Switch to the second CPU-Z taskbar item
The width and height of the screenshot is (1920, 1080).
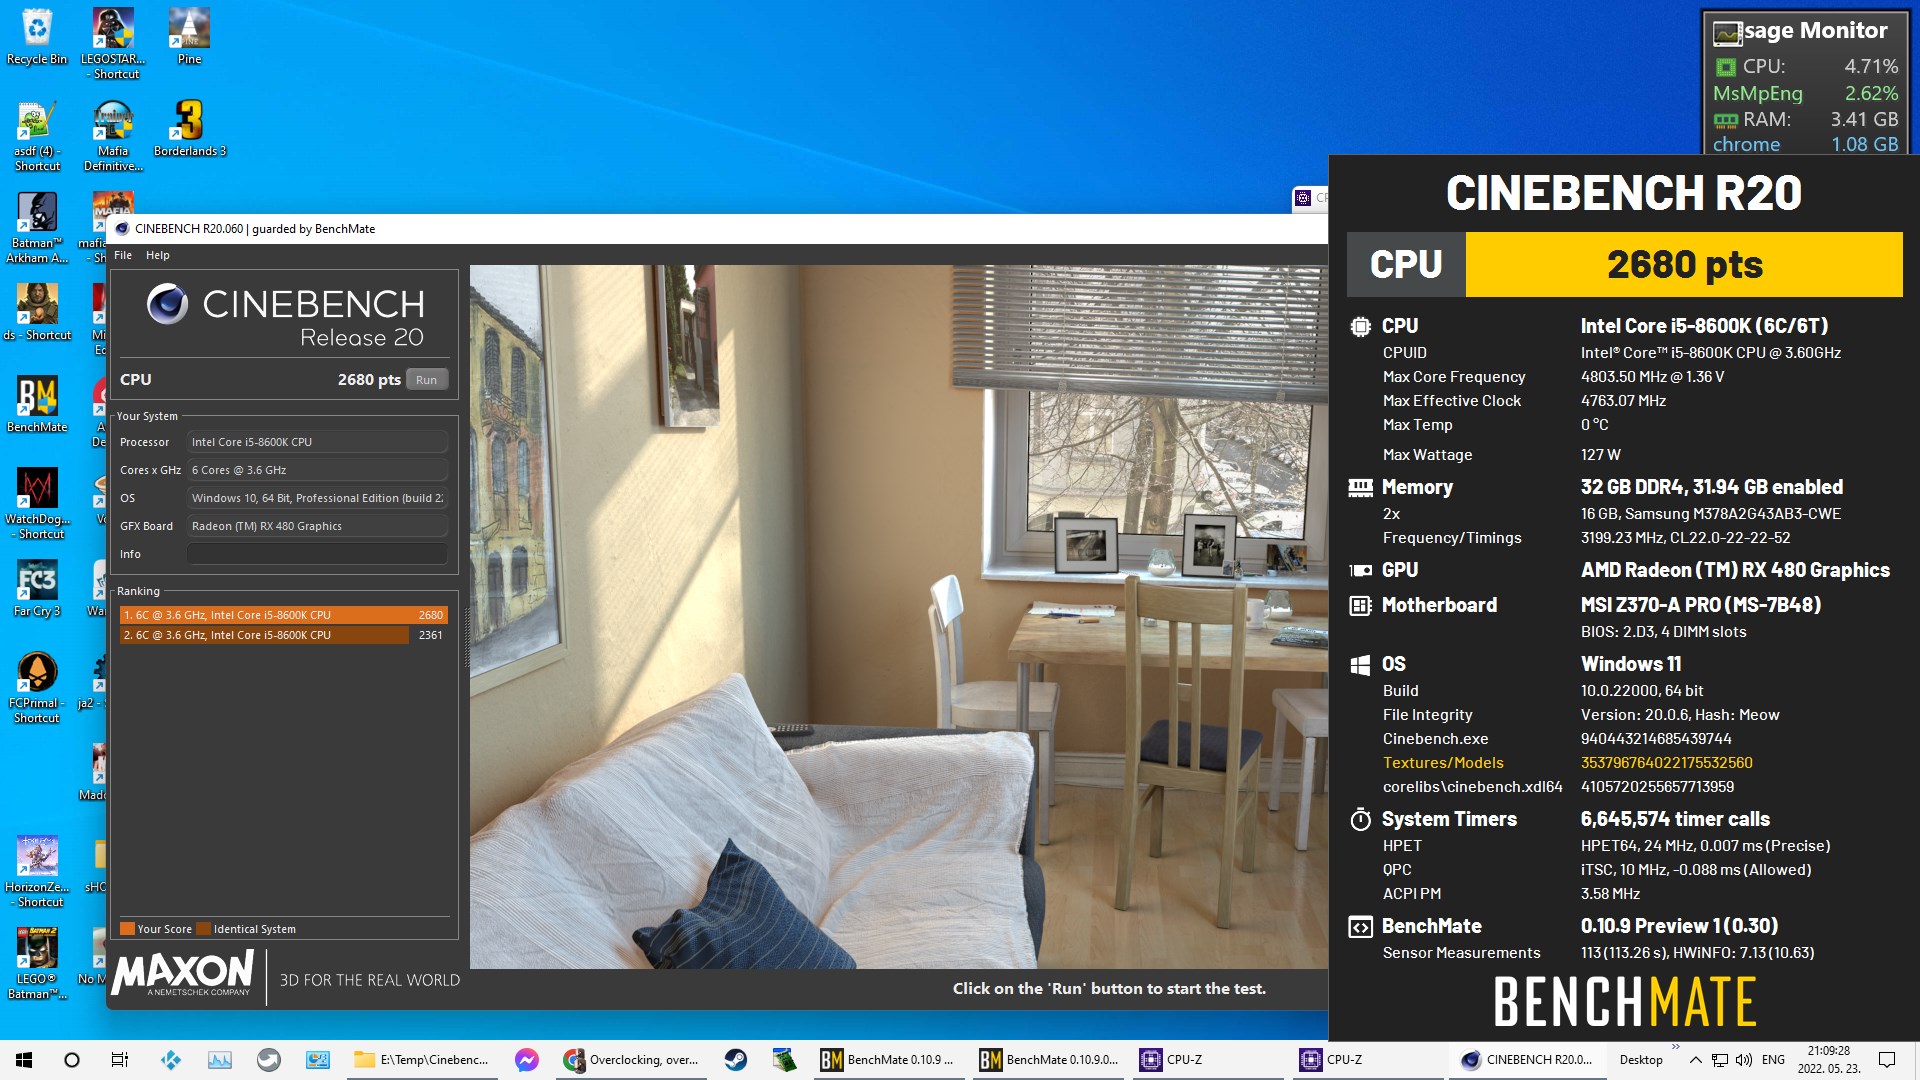coord(1367,1060)
